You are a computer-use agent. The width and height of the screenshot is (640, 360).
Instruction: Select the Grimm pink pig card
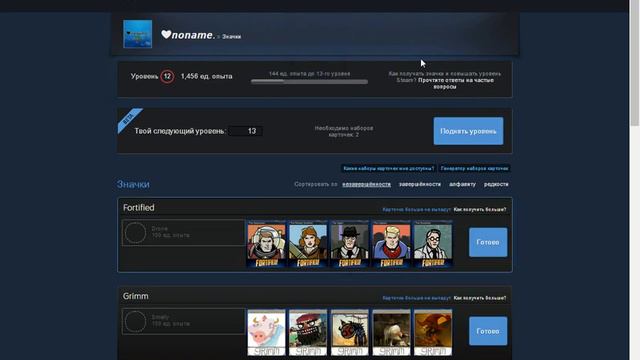point(266,333)
